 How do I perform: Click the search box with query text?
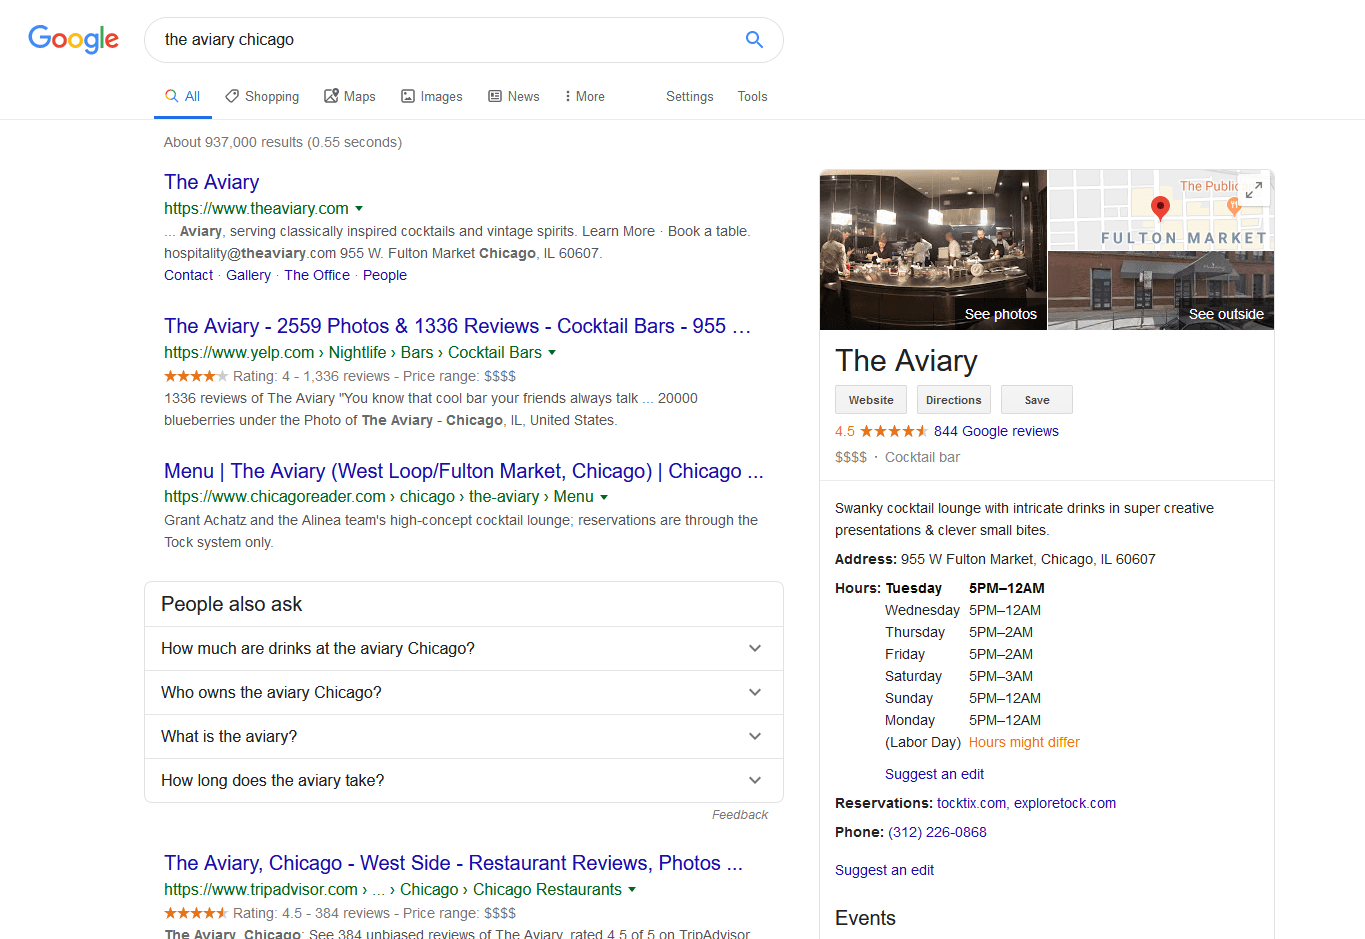pyautogui.click(x=440, y=40)
